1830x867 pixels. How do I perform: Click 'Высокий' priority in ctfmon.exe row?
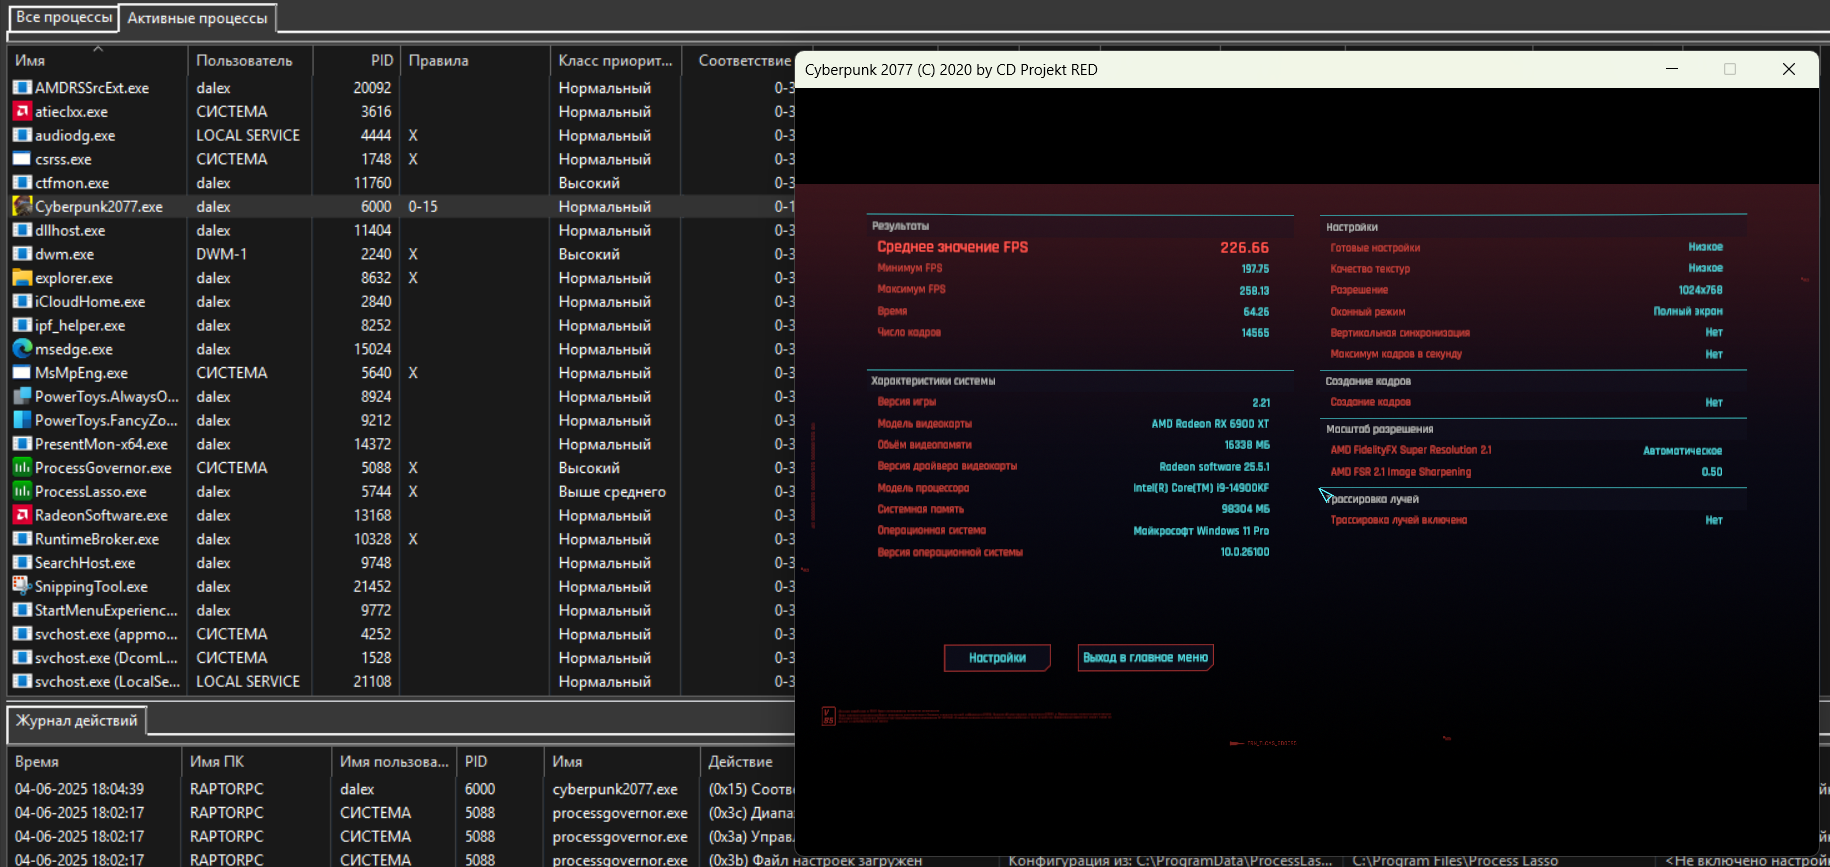click(589, 183)
